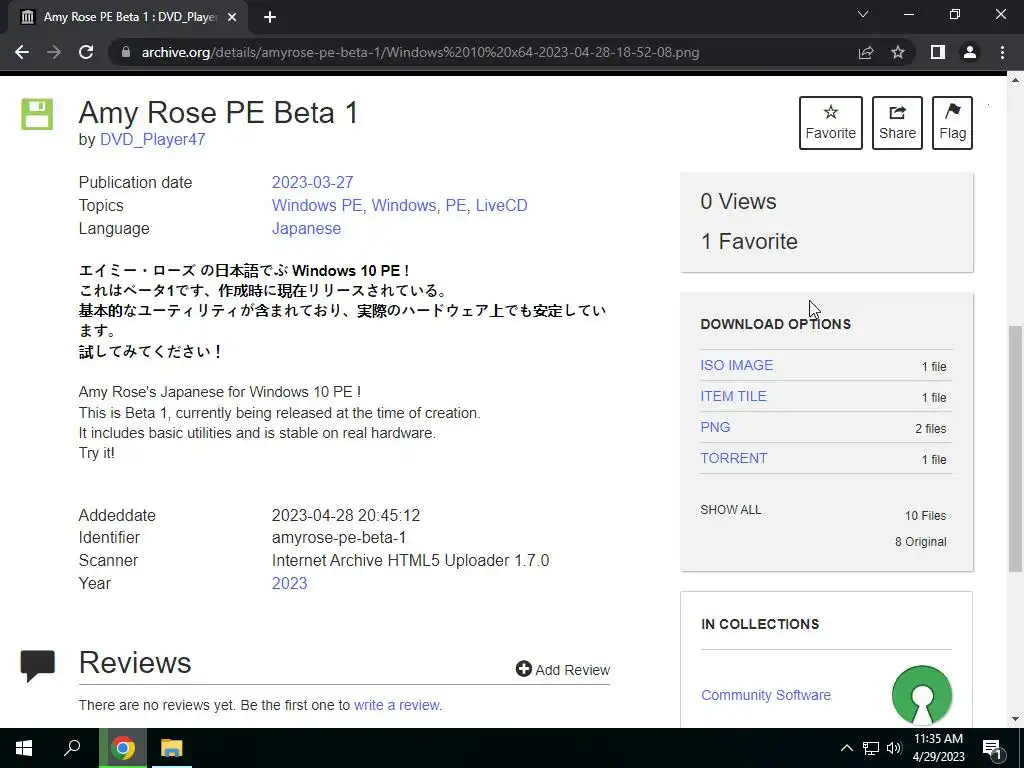Click the network tray icon

(871, 748)
